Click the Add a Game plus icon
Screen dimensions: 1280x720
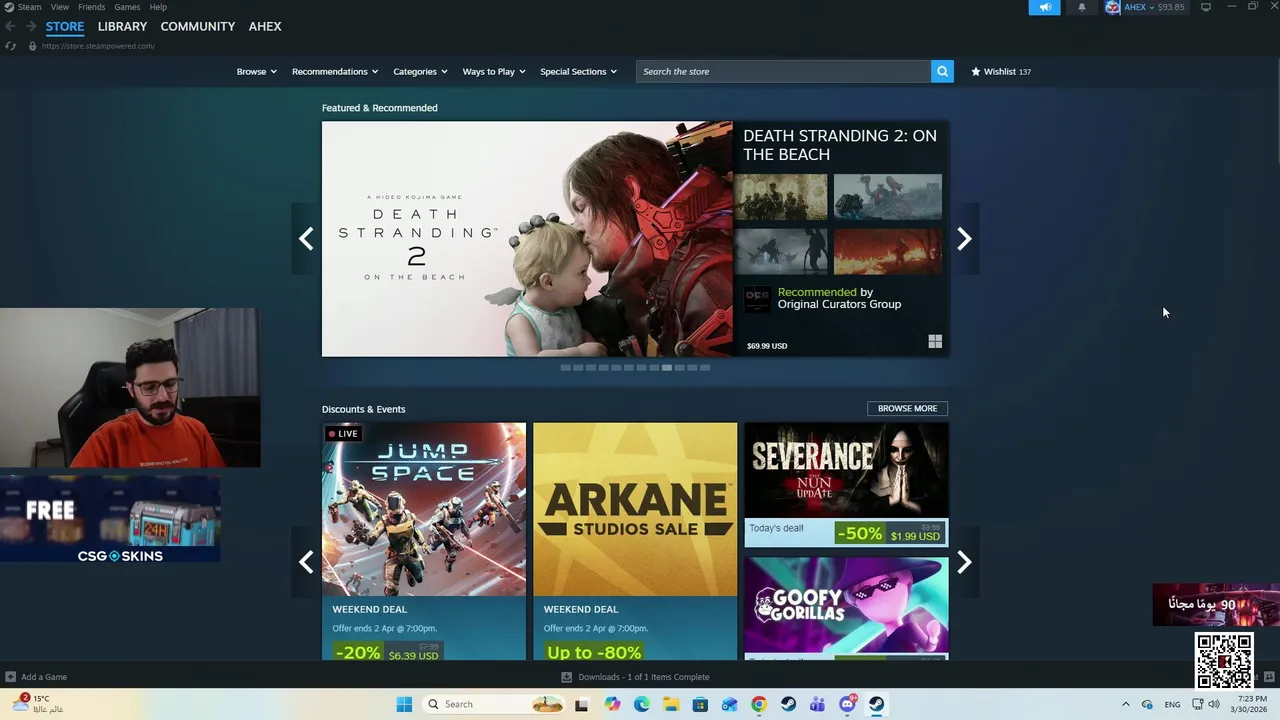(x=10, y=677)
